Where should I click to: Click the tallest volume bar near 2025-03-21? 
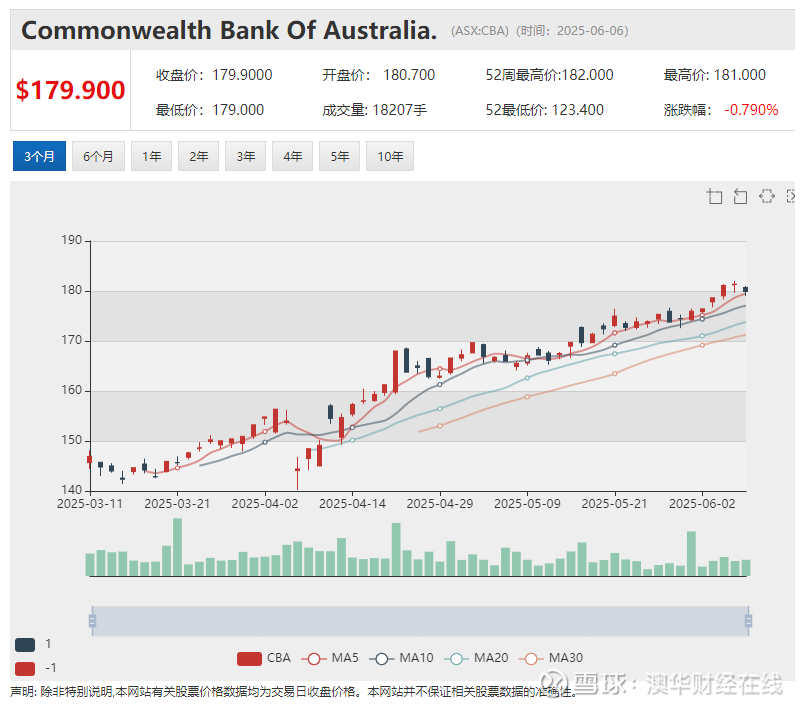click(178, 547)
